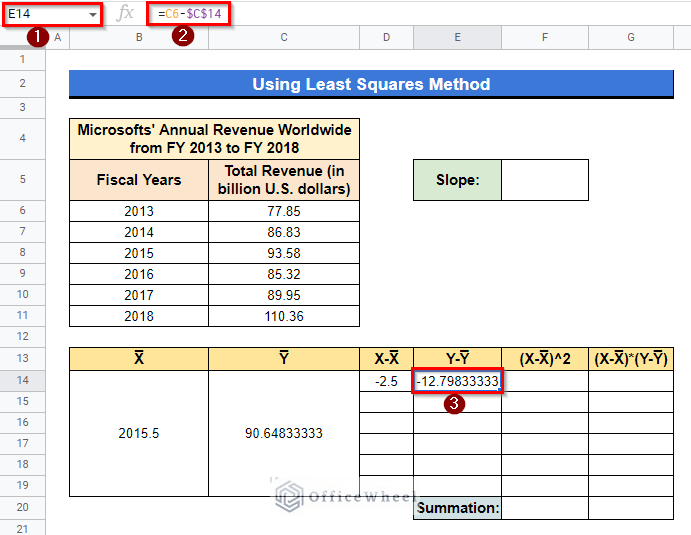Select the revenue cell 89.95
The image size is (691, 535).
coord(284,295)
